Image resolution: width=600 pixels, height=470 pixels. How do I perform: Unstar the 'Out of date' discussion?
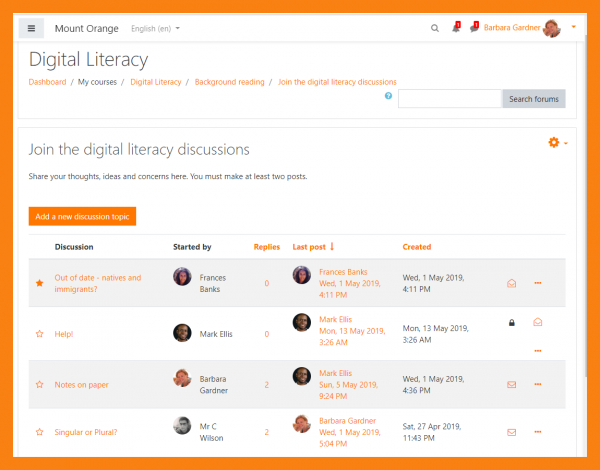[40, 283]
